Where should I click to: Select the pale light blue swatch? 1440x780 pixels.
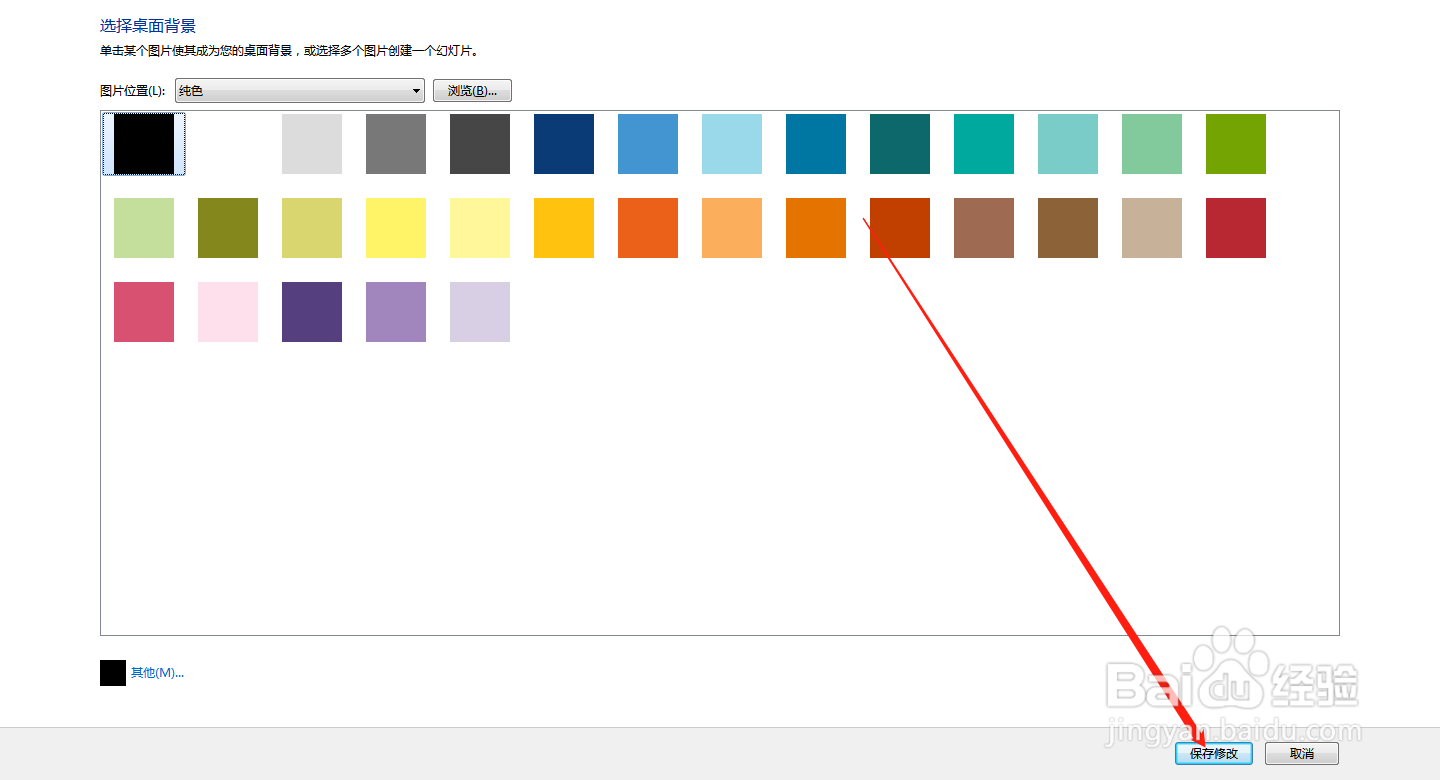732,144
